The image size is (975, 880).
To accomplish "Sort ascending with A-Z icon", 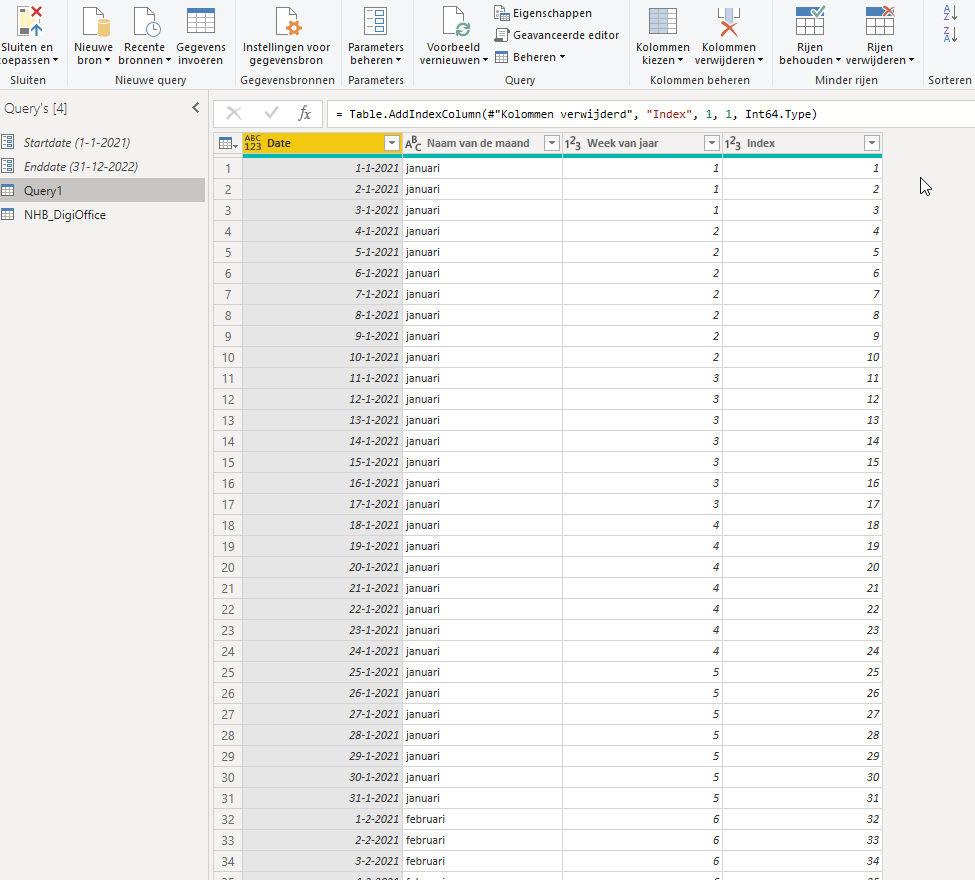I will tap(950, 12).
